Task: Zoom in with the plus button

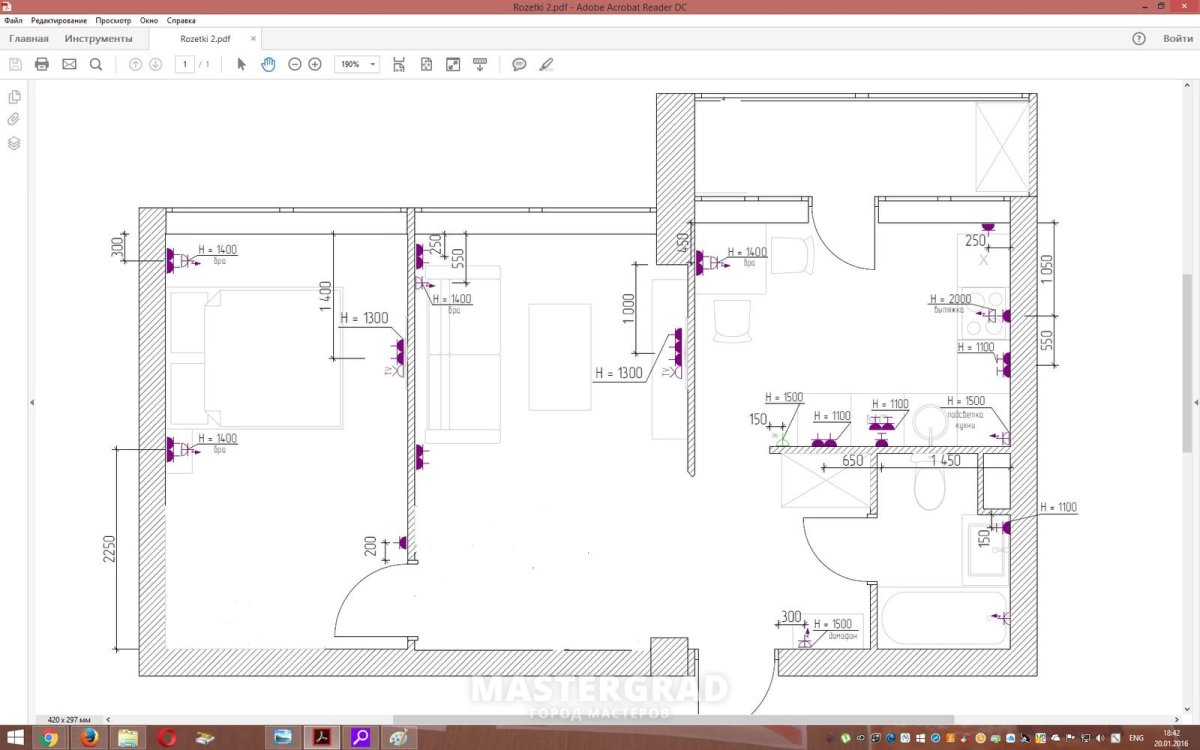Action: pyautogui.click(x=315, y=64)
